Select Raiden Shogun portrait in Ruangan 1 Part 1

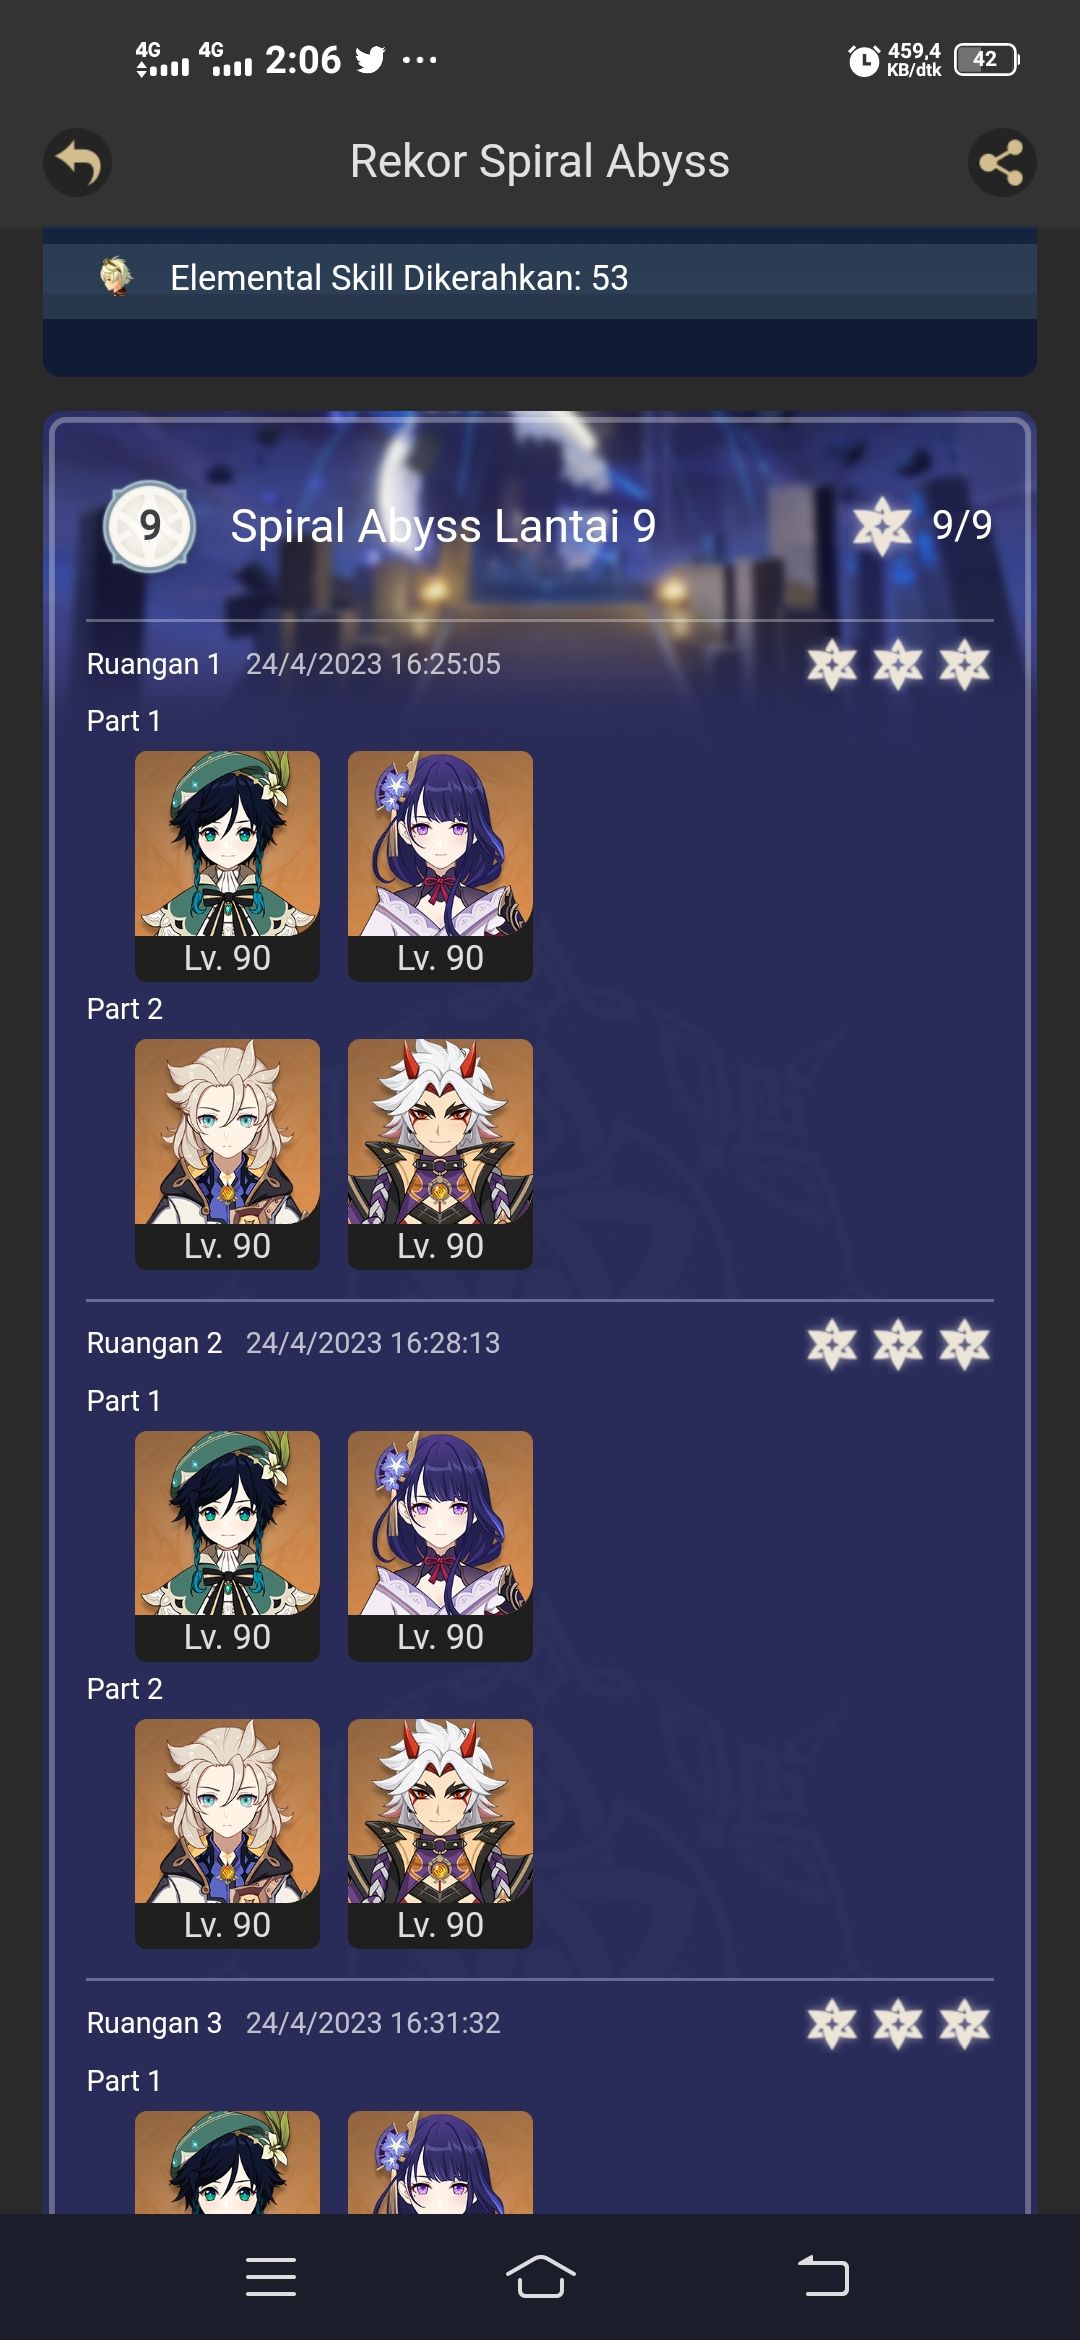click(x=440, y=866)
